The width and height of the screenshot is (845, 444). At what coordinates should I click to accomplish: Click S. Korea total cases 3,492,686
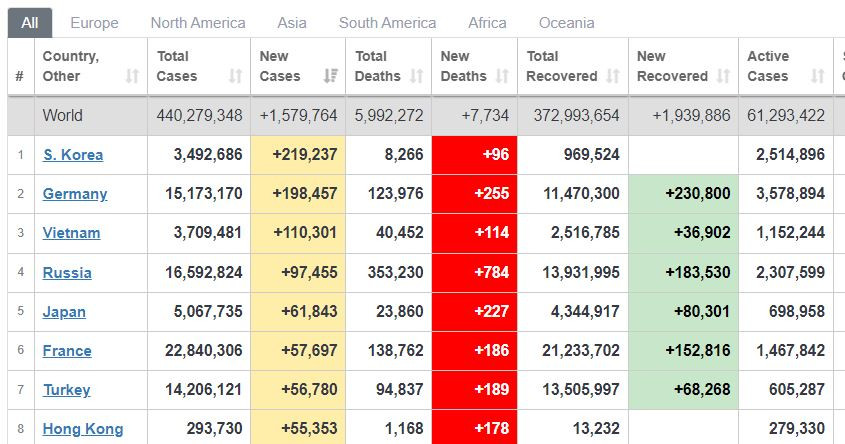tap(208, 155)
